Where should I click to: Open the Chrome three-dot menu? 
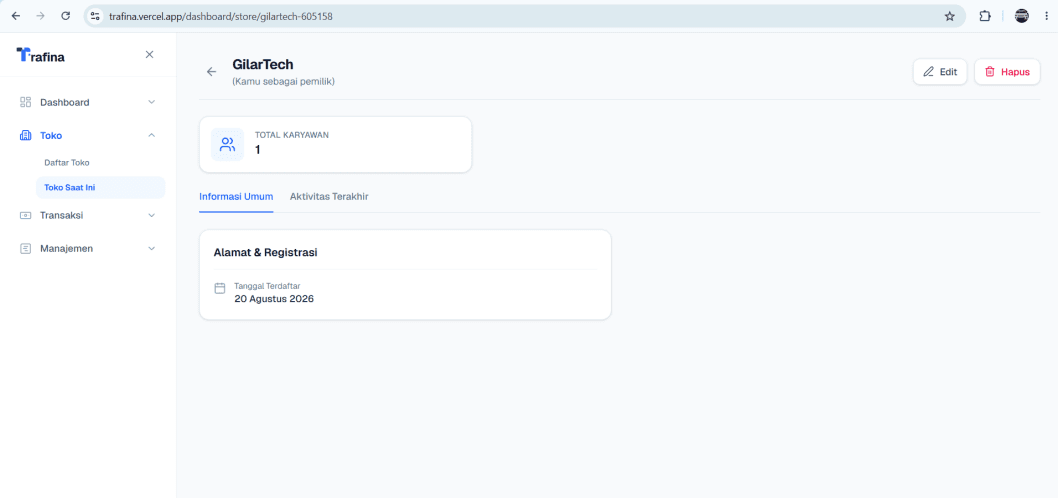[1046, 16]
